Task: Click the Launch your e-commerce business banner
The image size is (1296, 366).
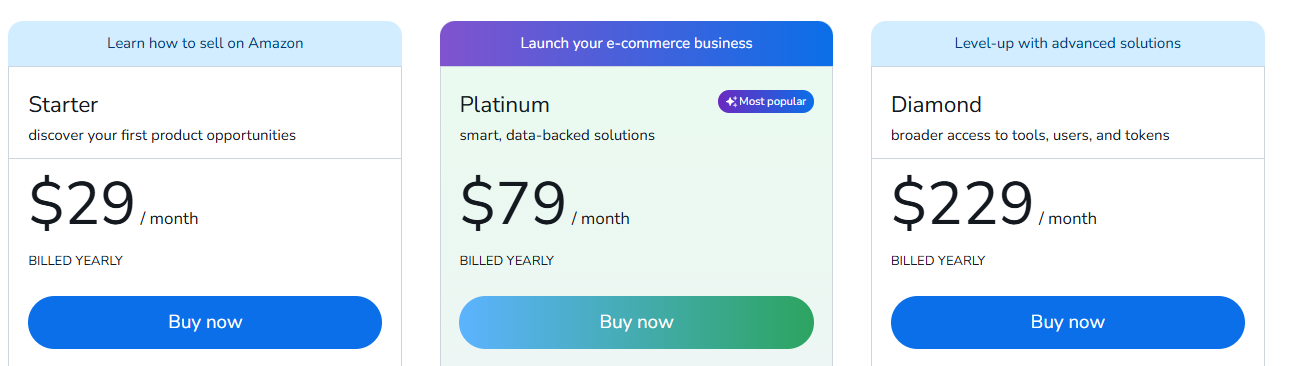Action: (636, 43)
